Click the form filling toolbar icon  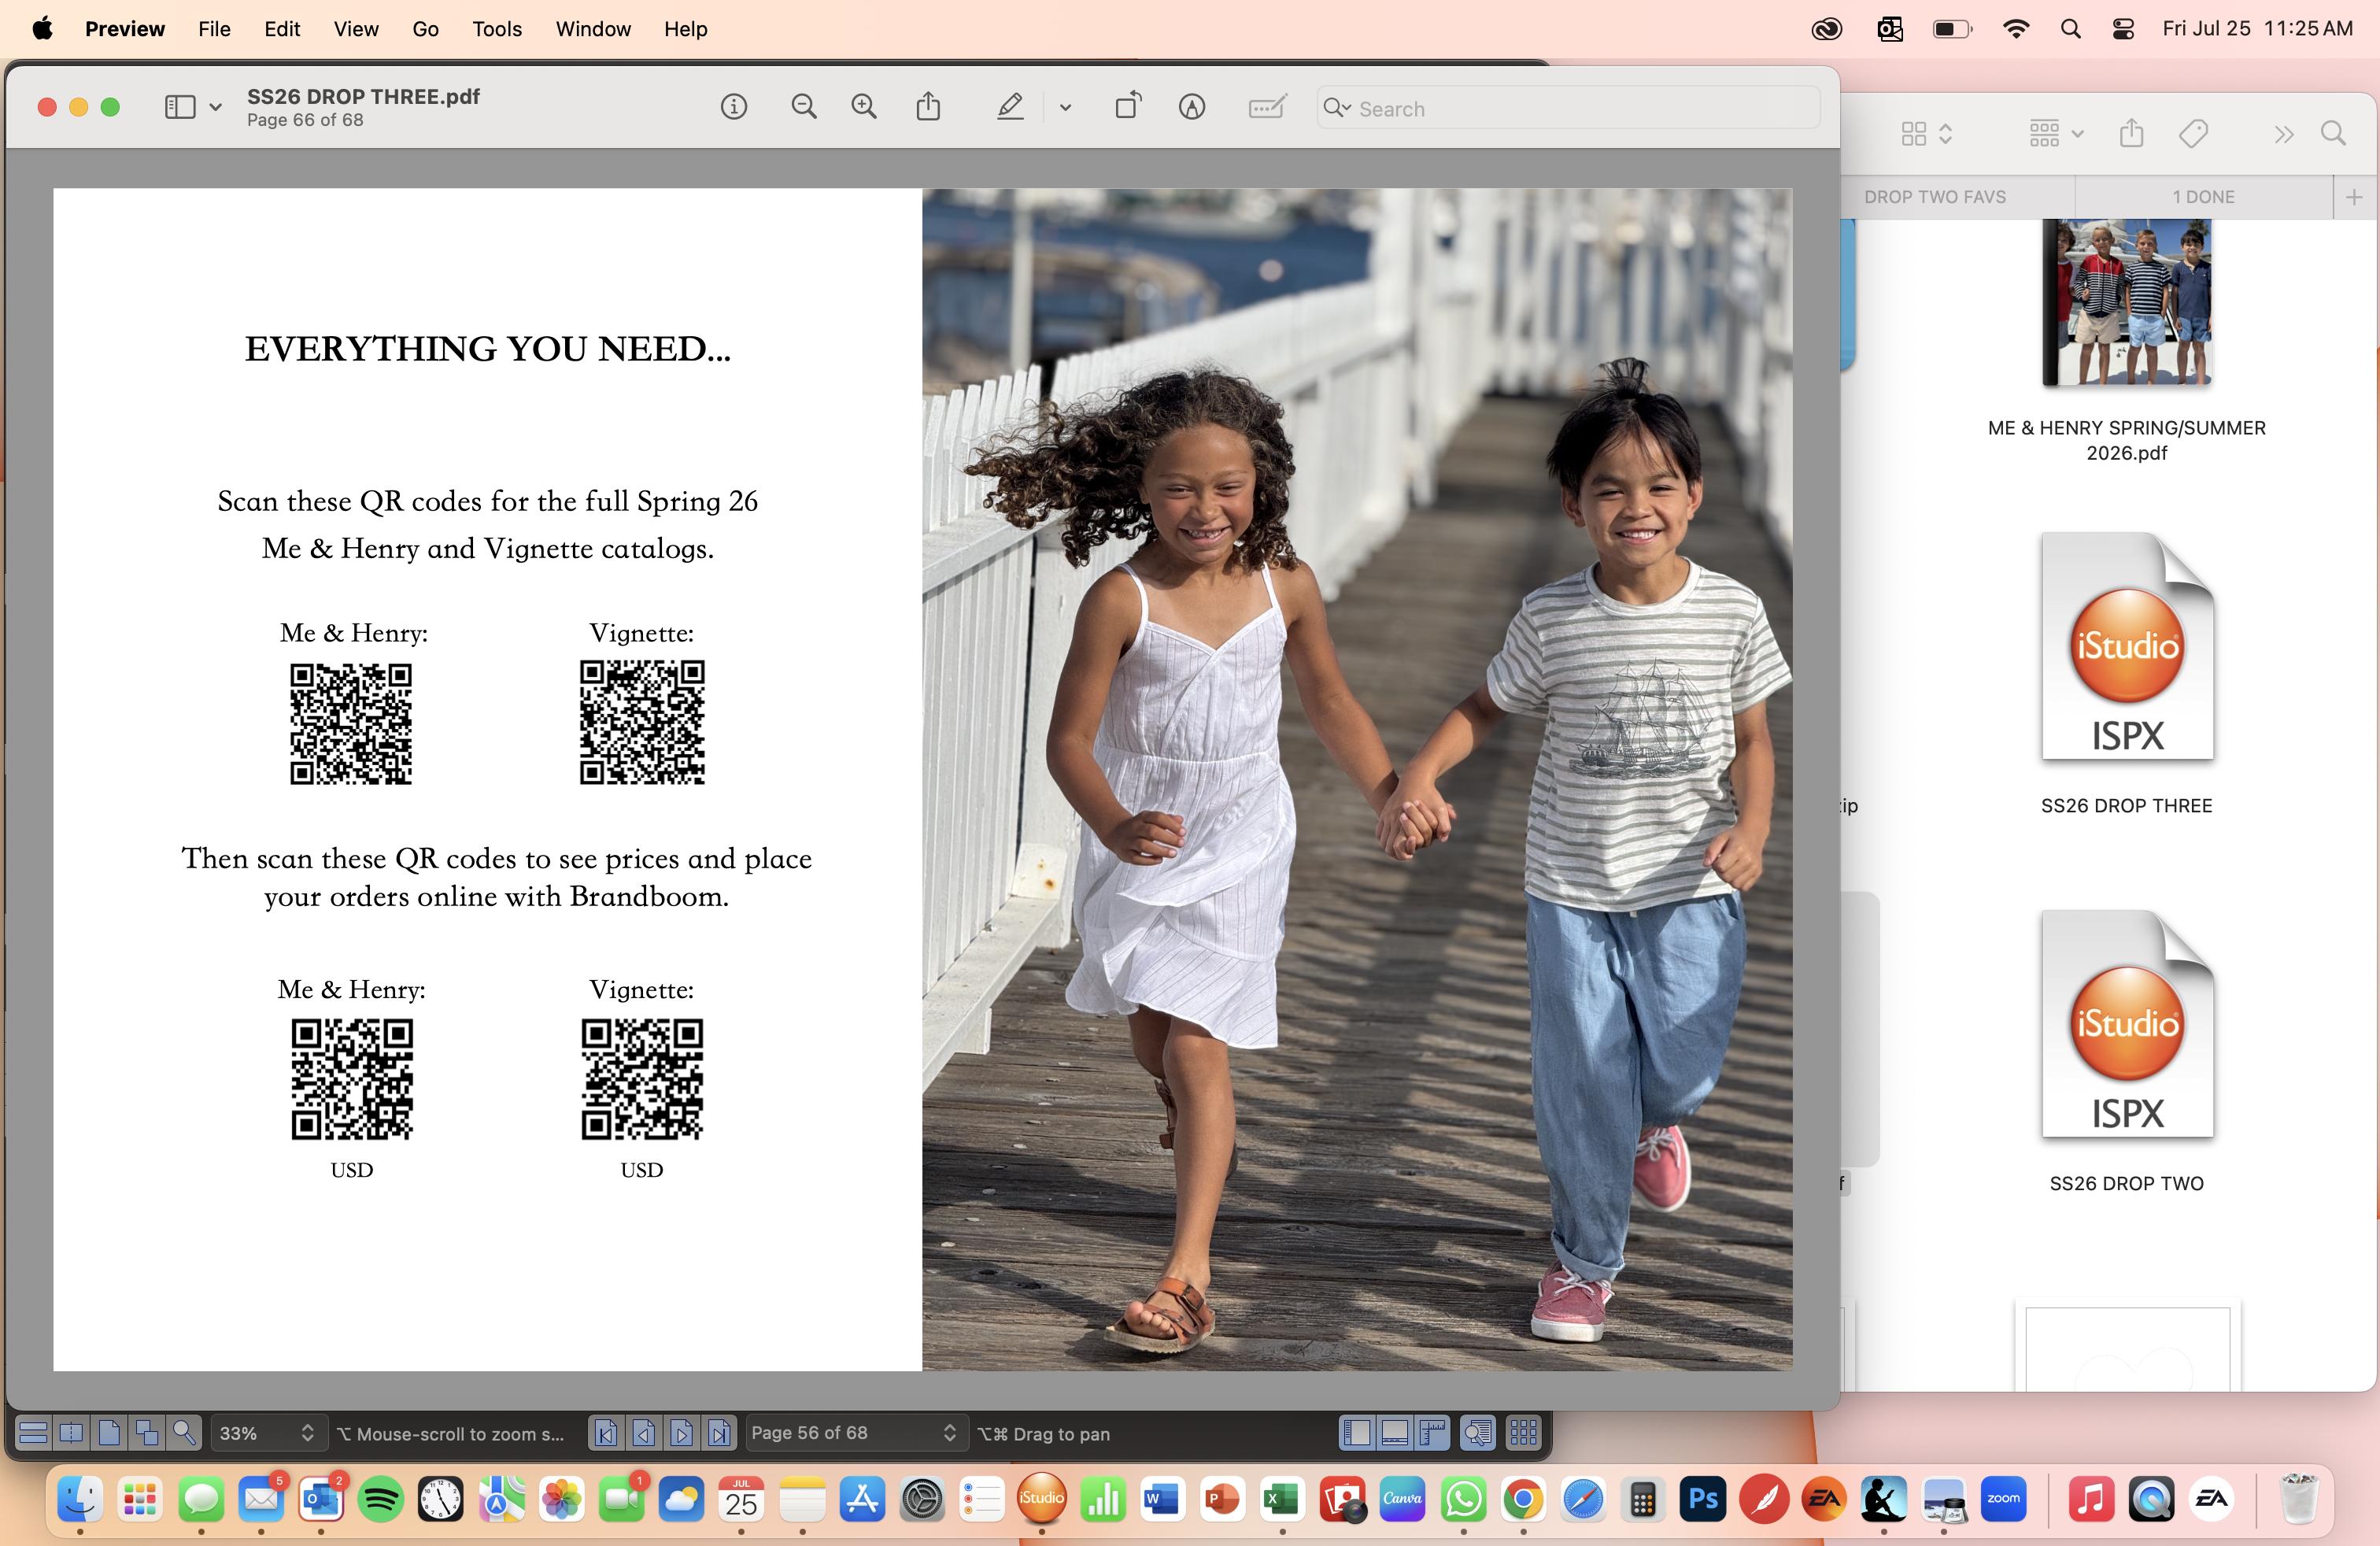pos(1267,107)
